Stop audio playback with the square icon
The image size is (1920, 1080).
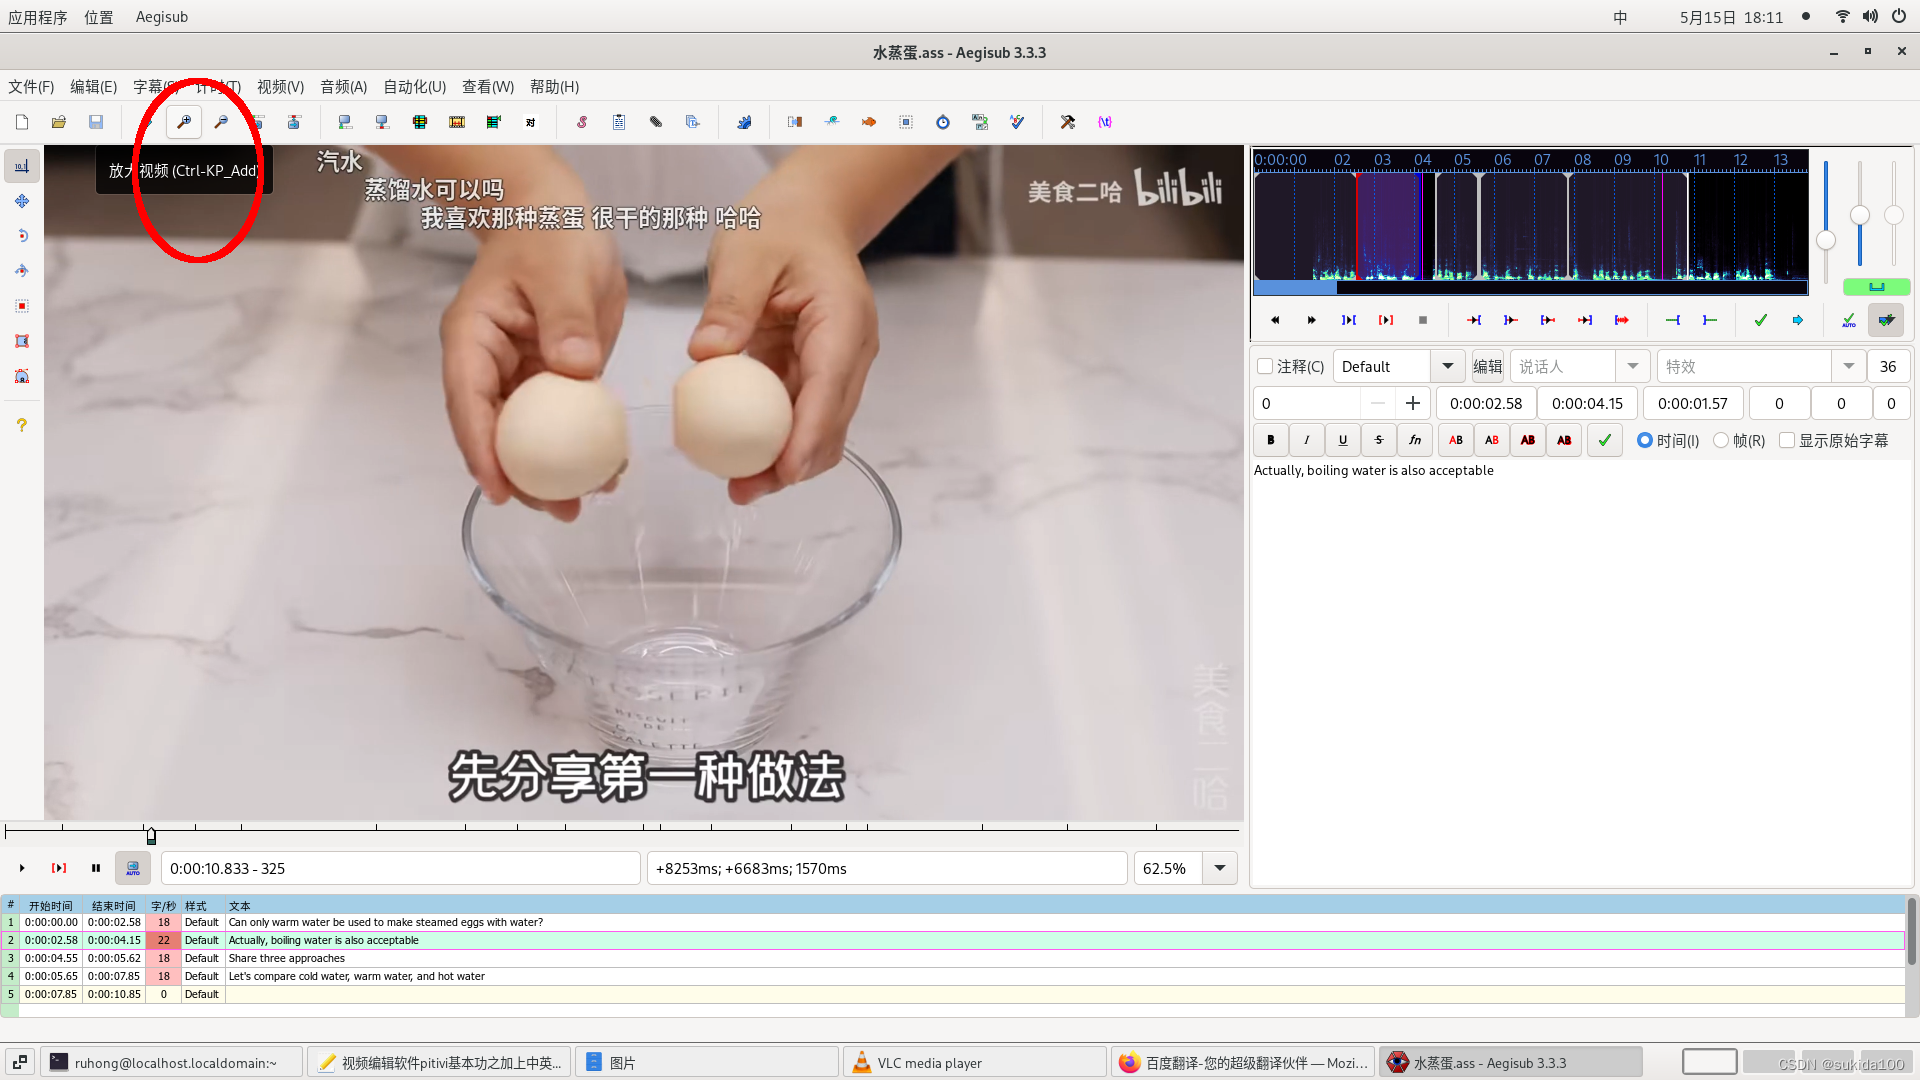[1423, 320]
